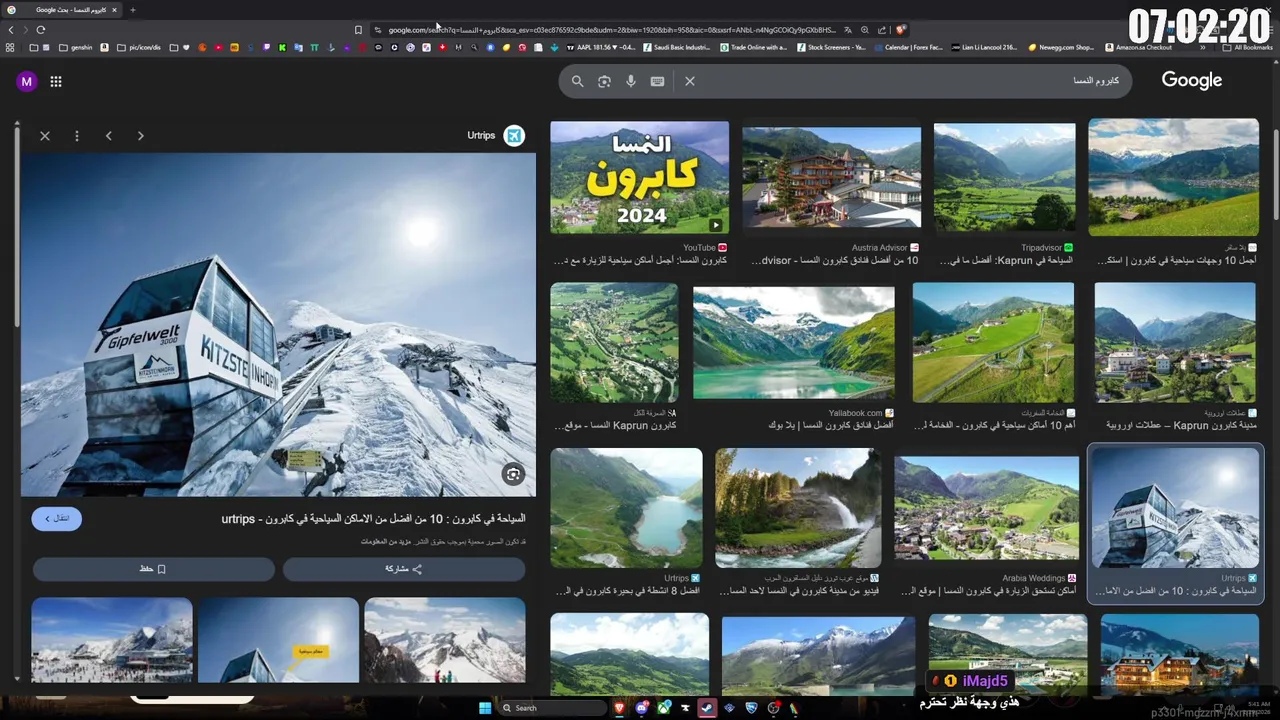Viewport: 1280px width, 720px height.
Task: Open related image of ski resort crowd
Action: tap(112, 640)
